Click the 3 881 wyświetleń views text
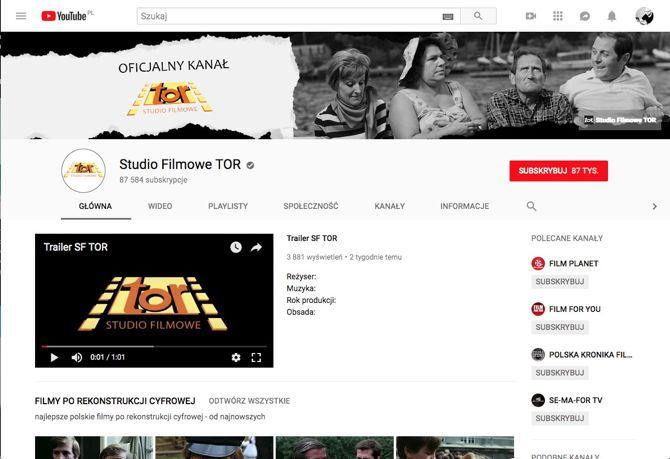This screenshot has width=670, height=459. point(314,257)
